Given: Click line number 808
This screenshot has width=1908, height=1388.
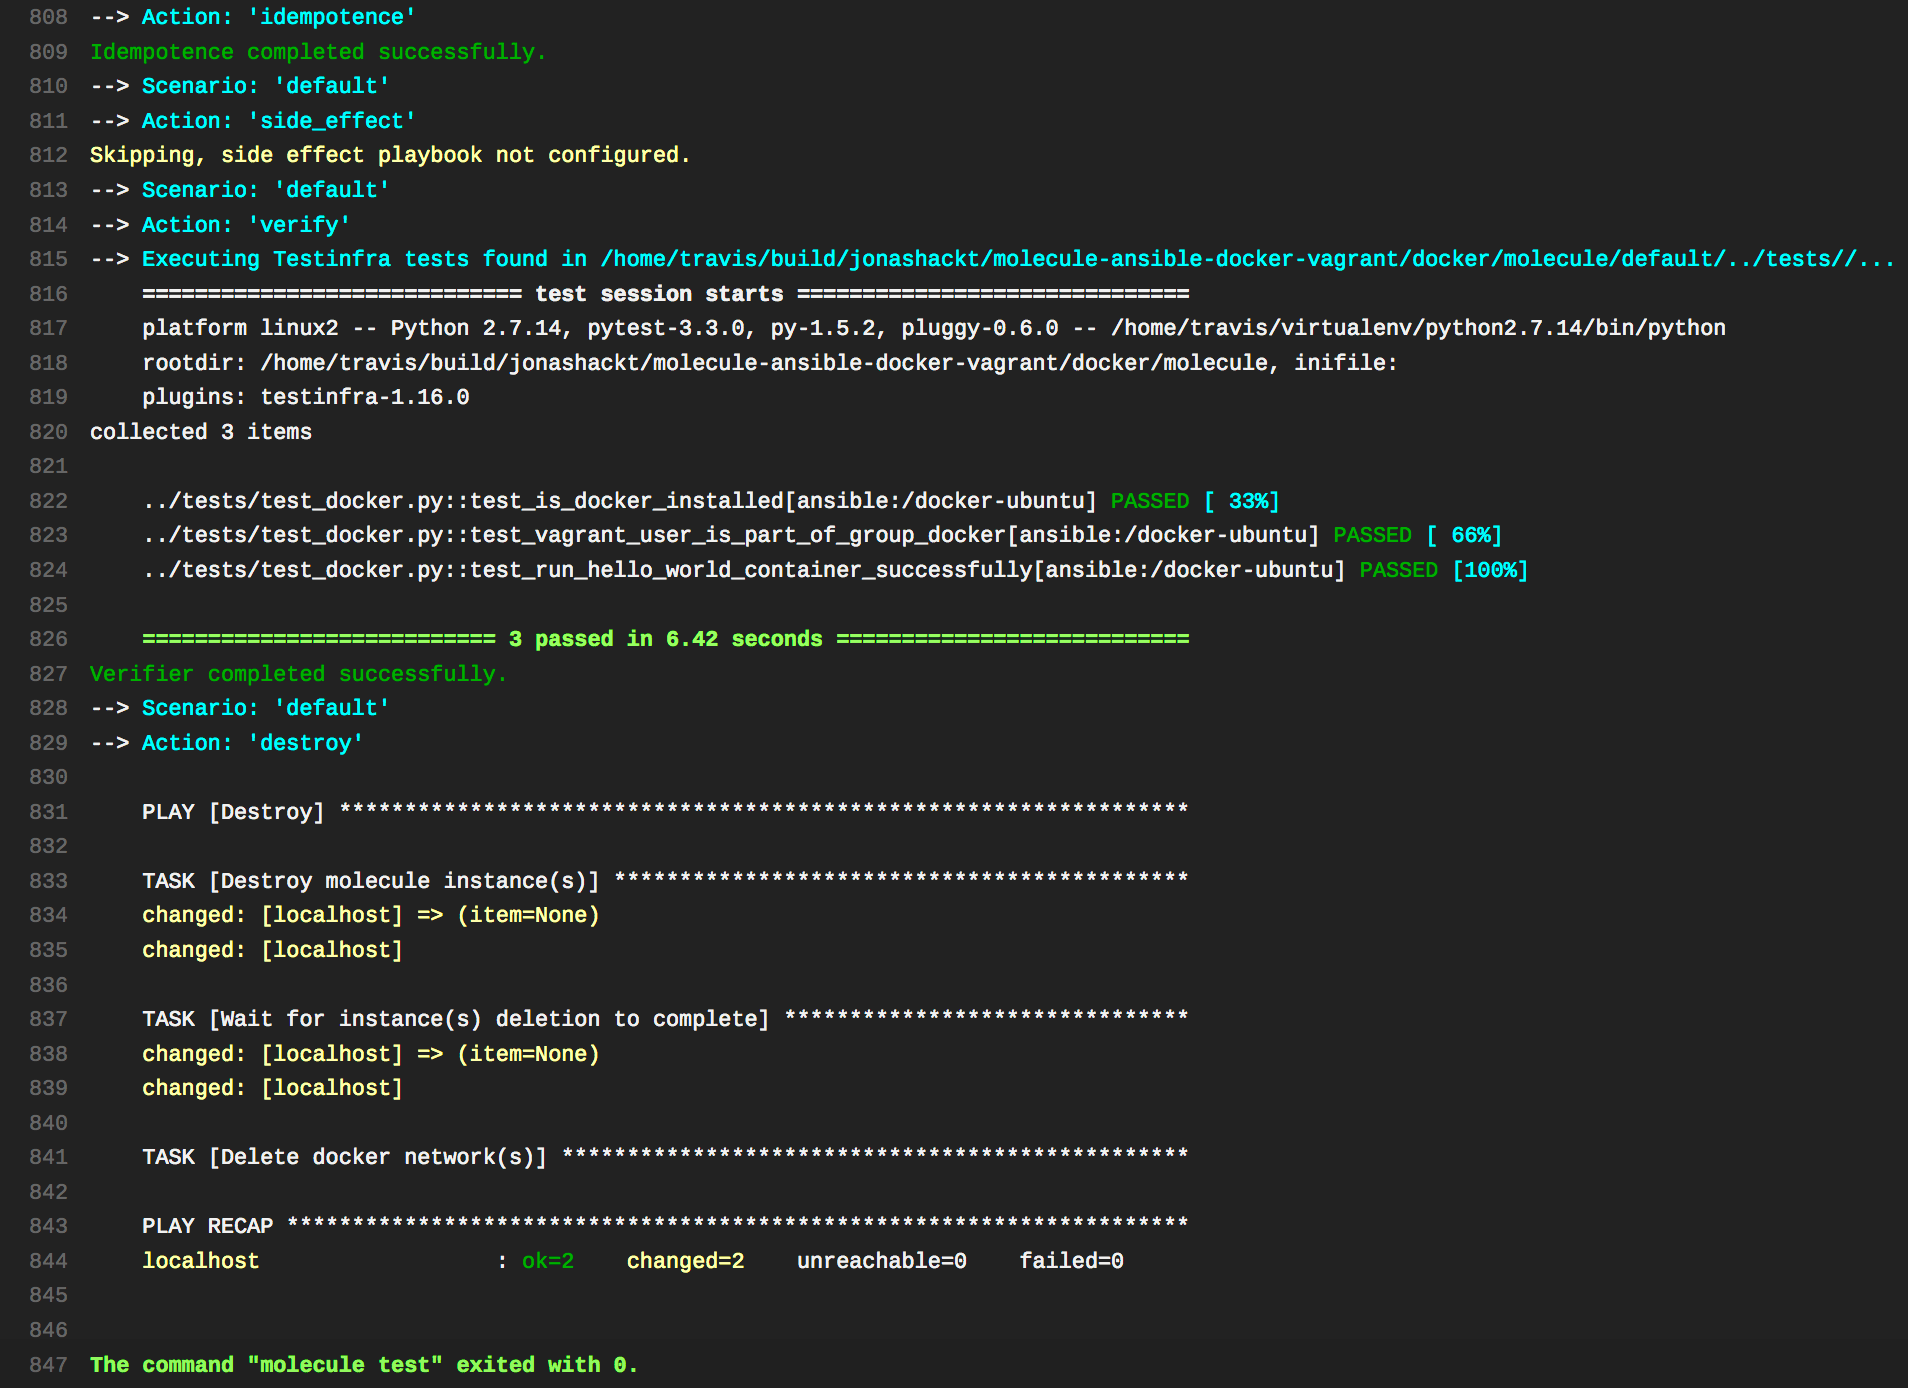Looking at the screenshot, I should click(x=48, y=17).
